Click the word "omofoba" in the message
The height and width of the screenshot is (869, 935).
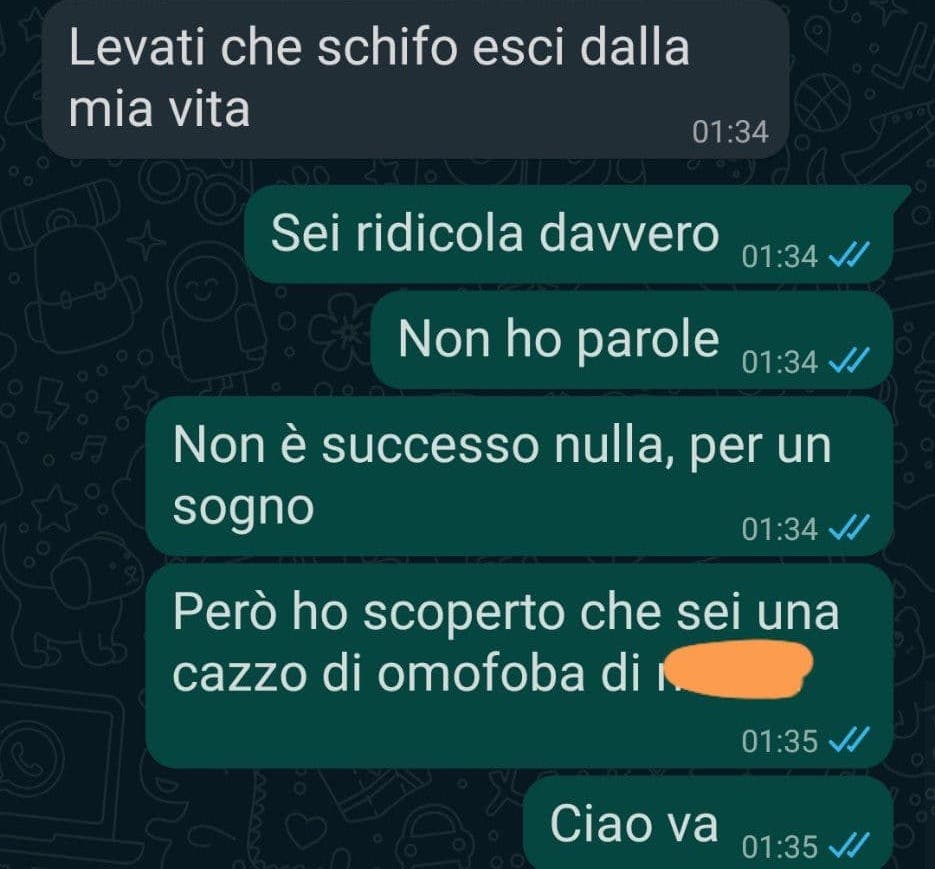click(x=481, y=674)
